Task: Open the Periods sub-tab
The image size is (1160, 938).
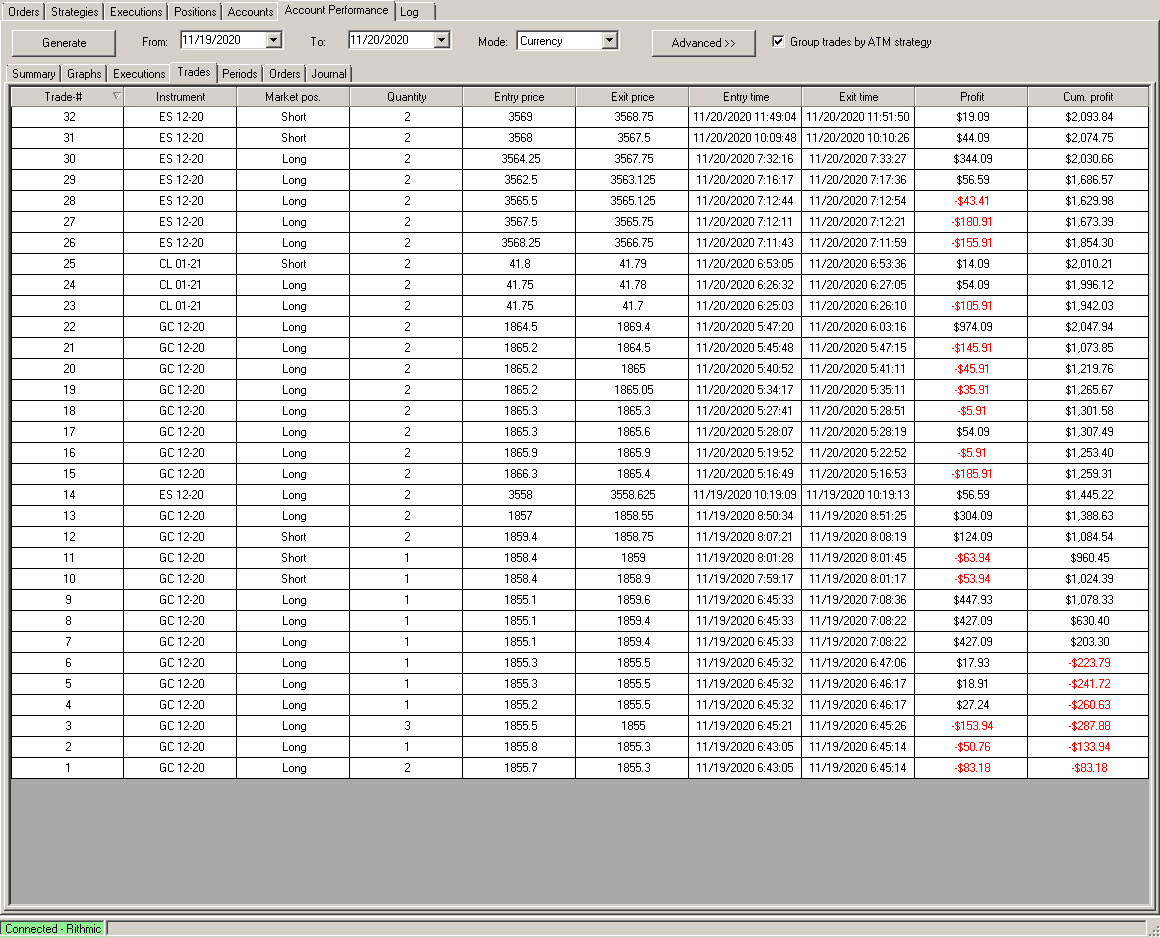Action: point(240,74)
